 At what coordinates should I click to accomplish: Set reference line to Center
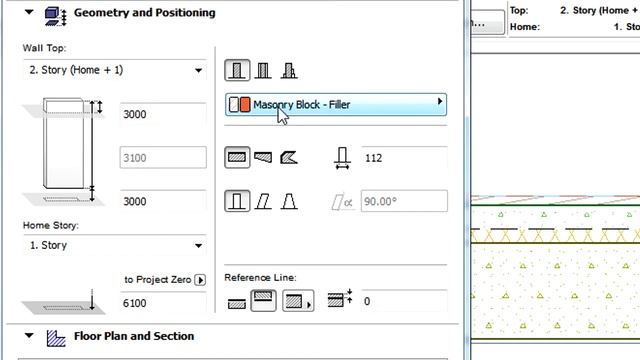pyautogui.click(x=263, y=301)
